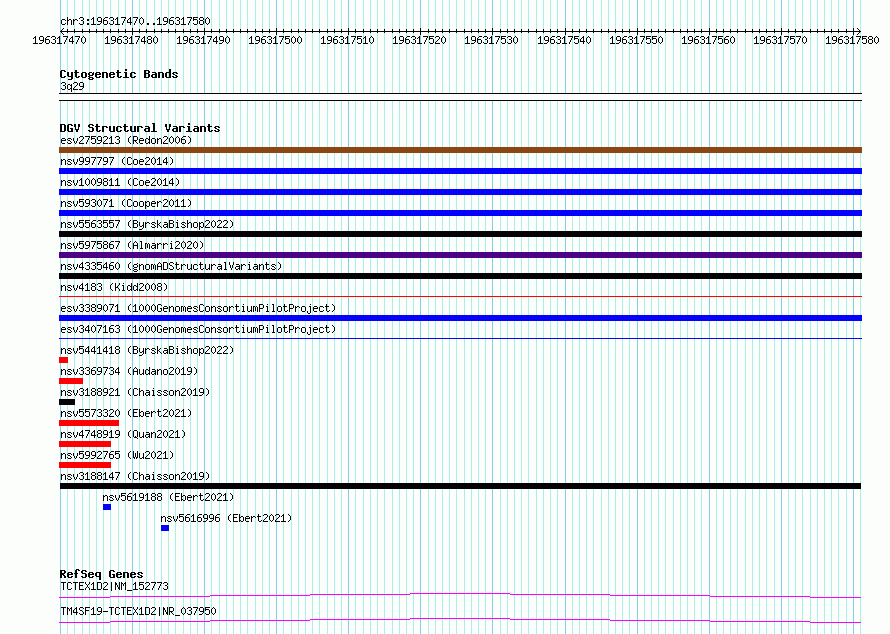Click ruler position 196317570

(780, 40)
